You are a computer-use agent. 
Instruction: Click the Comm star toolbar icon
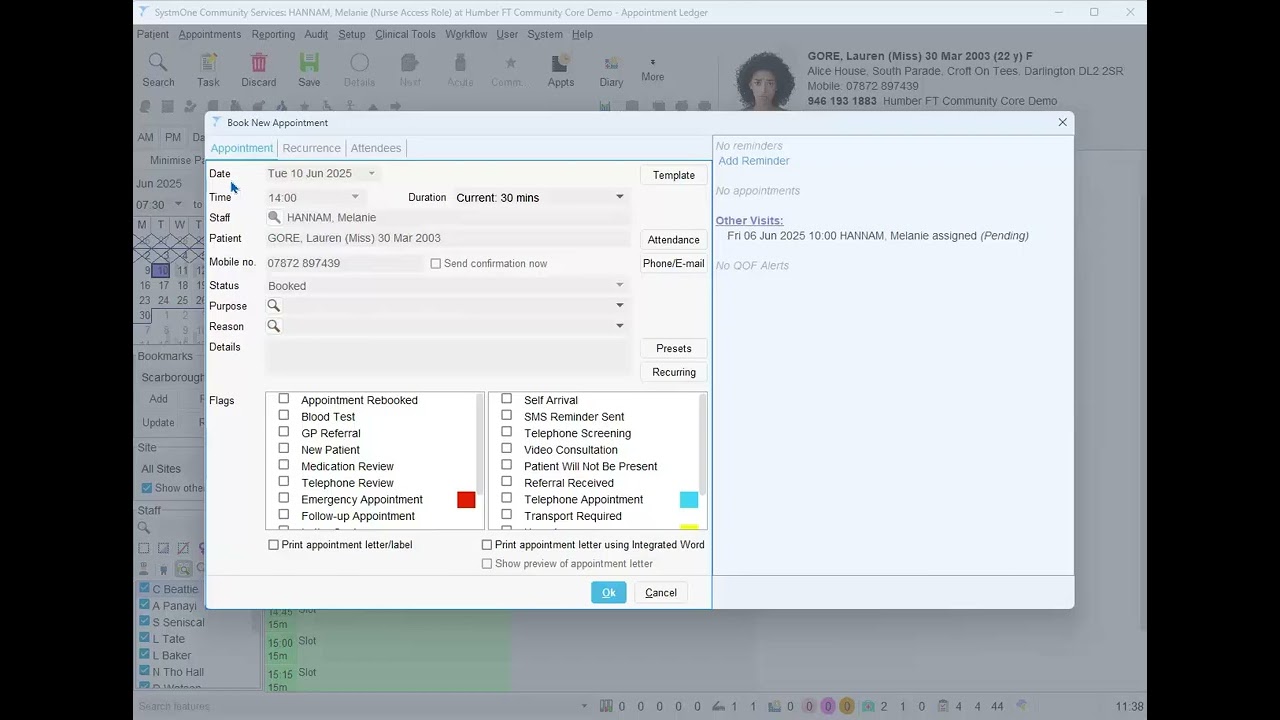pyautogui.click(x=506, y=70)
